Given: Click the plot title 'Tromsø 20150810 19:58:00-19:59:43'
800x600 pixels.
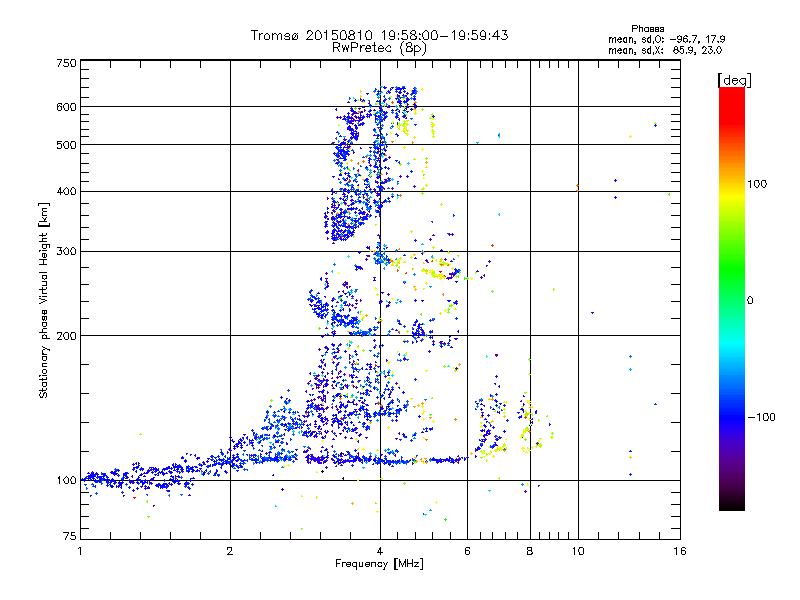Looking at the screenshot, I should [379, 35].
